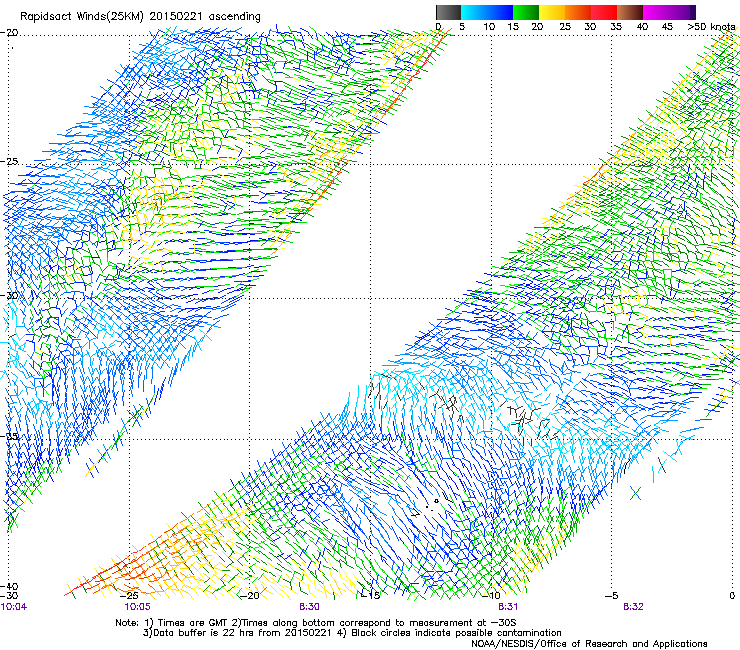The image size is (740, 650).
Task: Click the '-35' latitude label on left axis
Action: click(9, 436)
